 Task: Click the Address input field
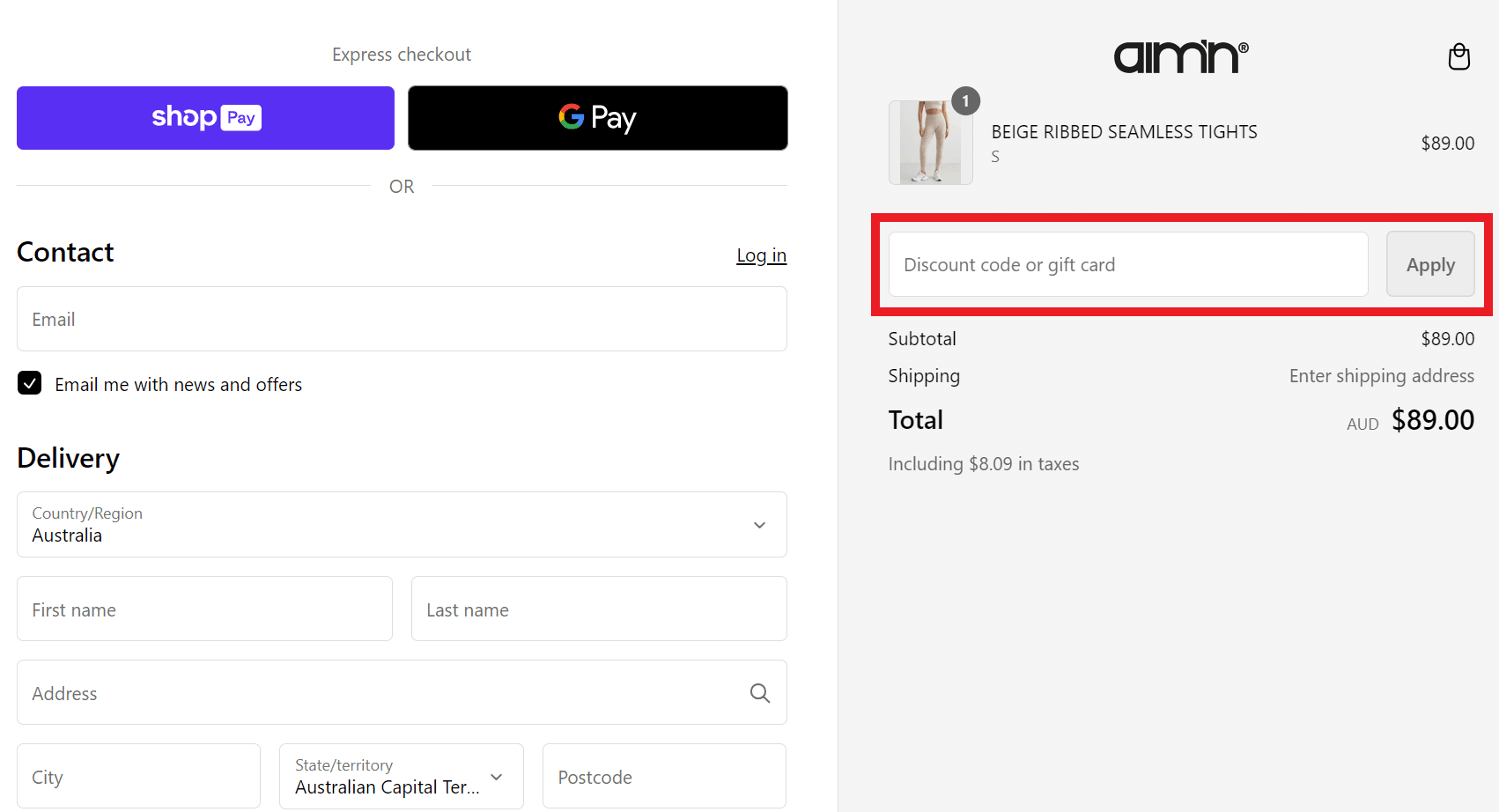tap(402, 693)
